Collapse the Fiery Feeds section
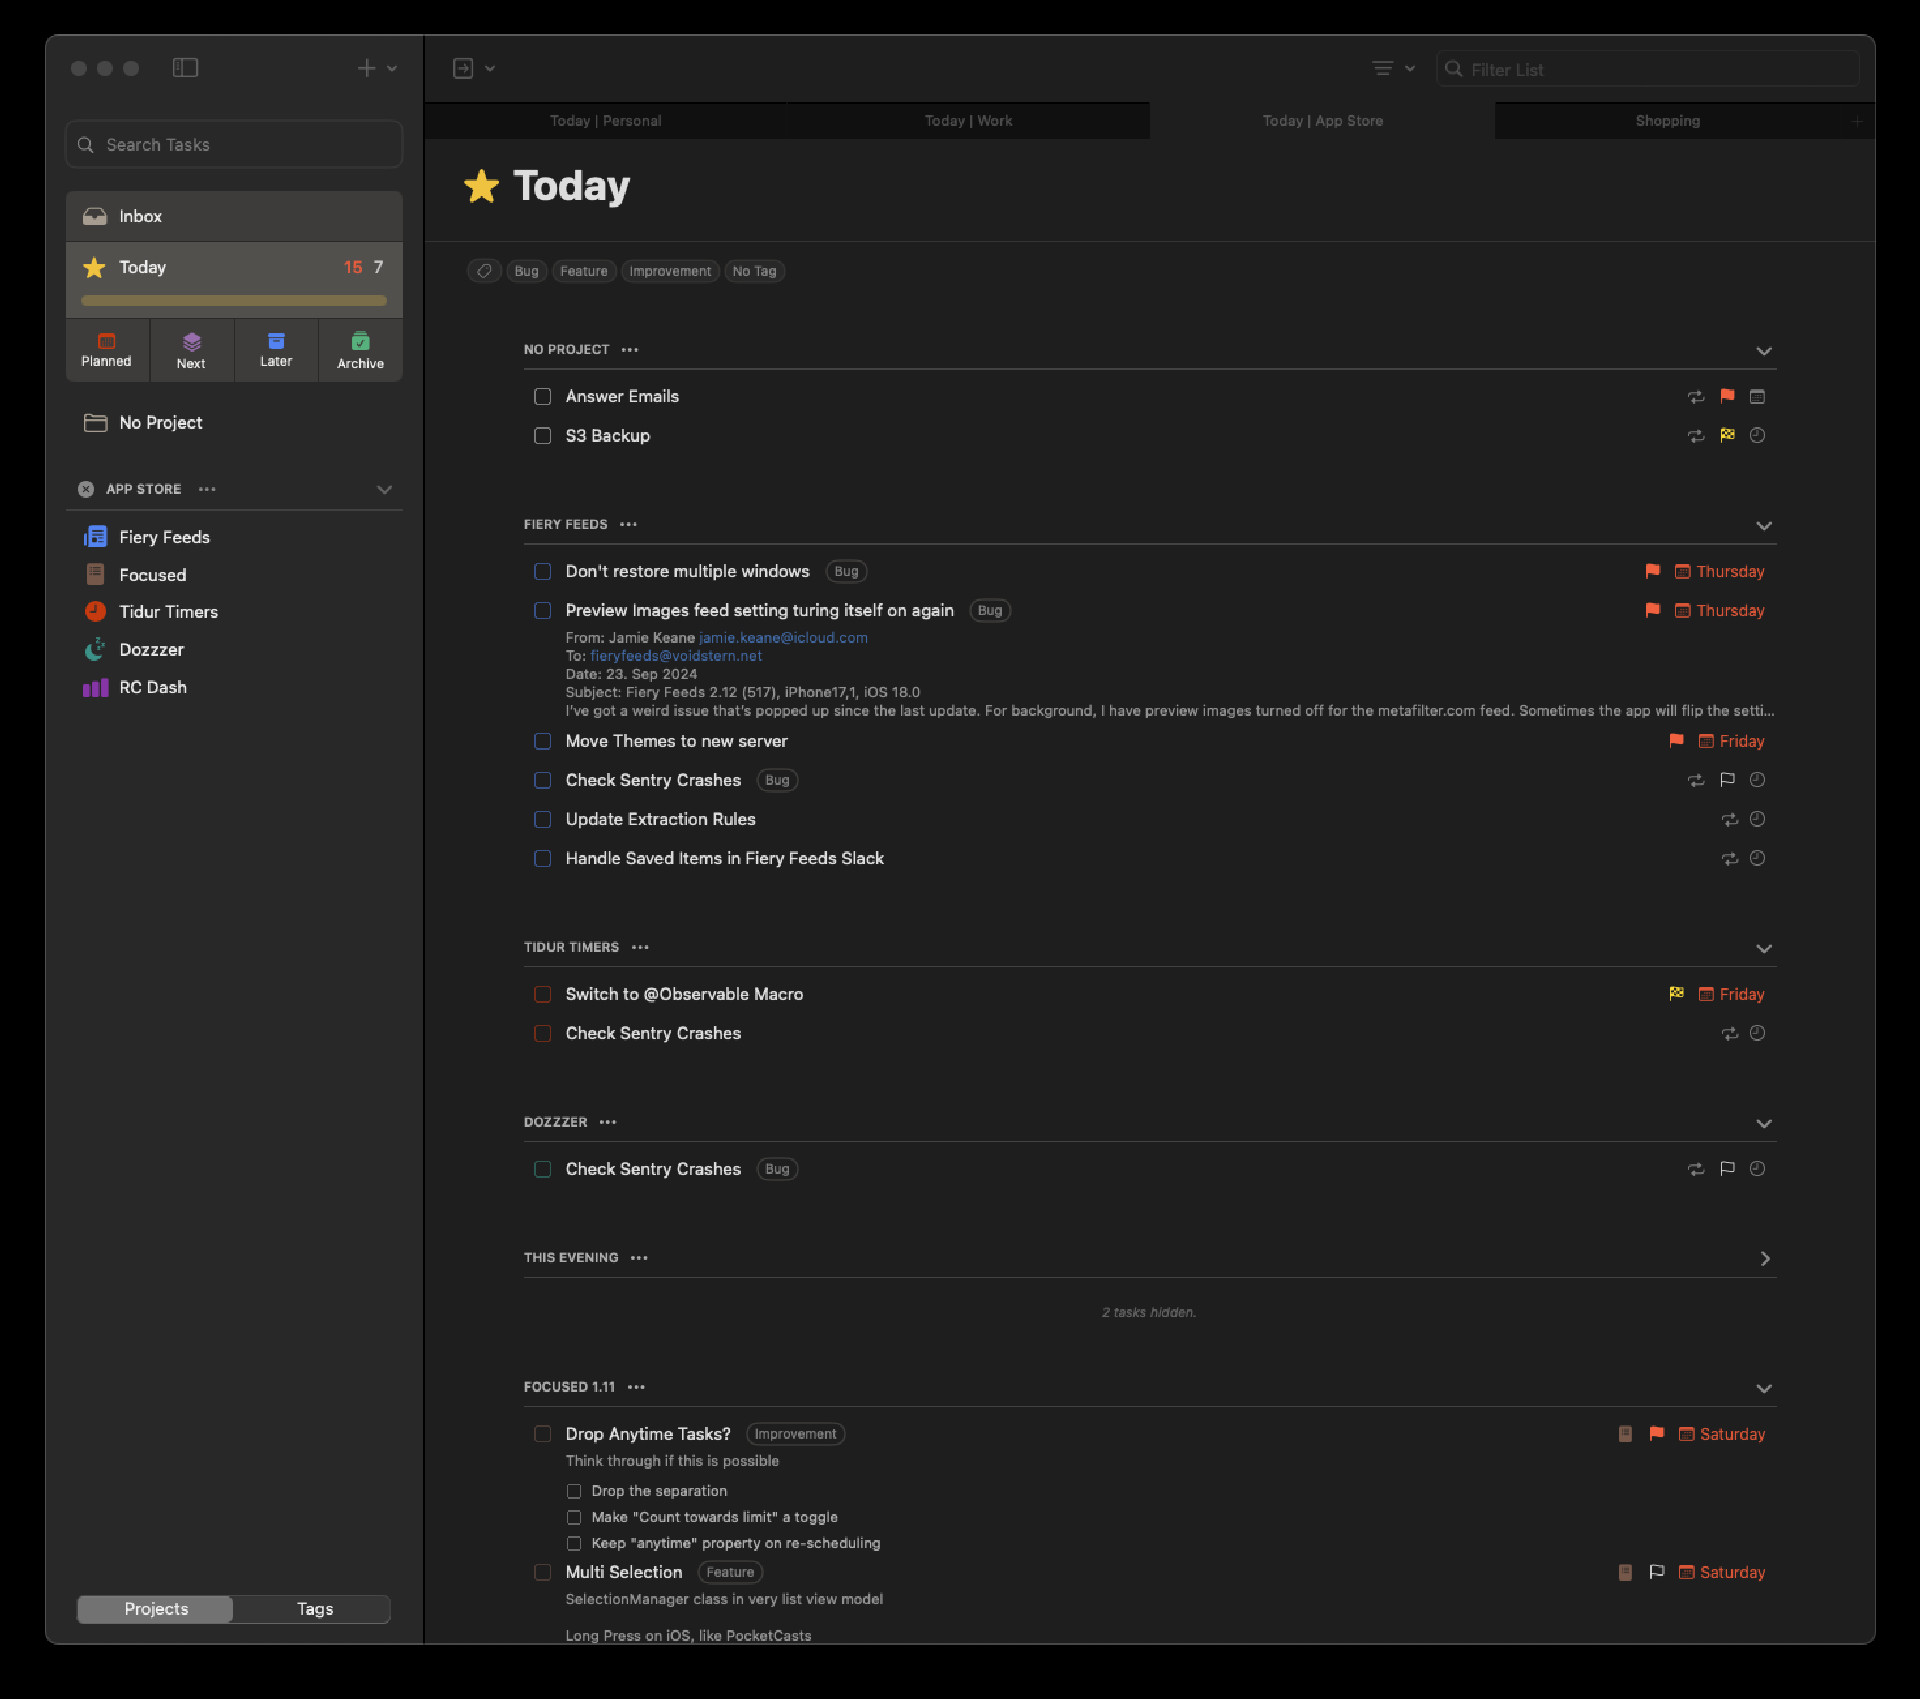Image resolution: width=1920 pixels, height=1699 pixels. 1764,525
